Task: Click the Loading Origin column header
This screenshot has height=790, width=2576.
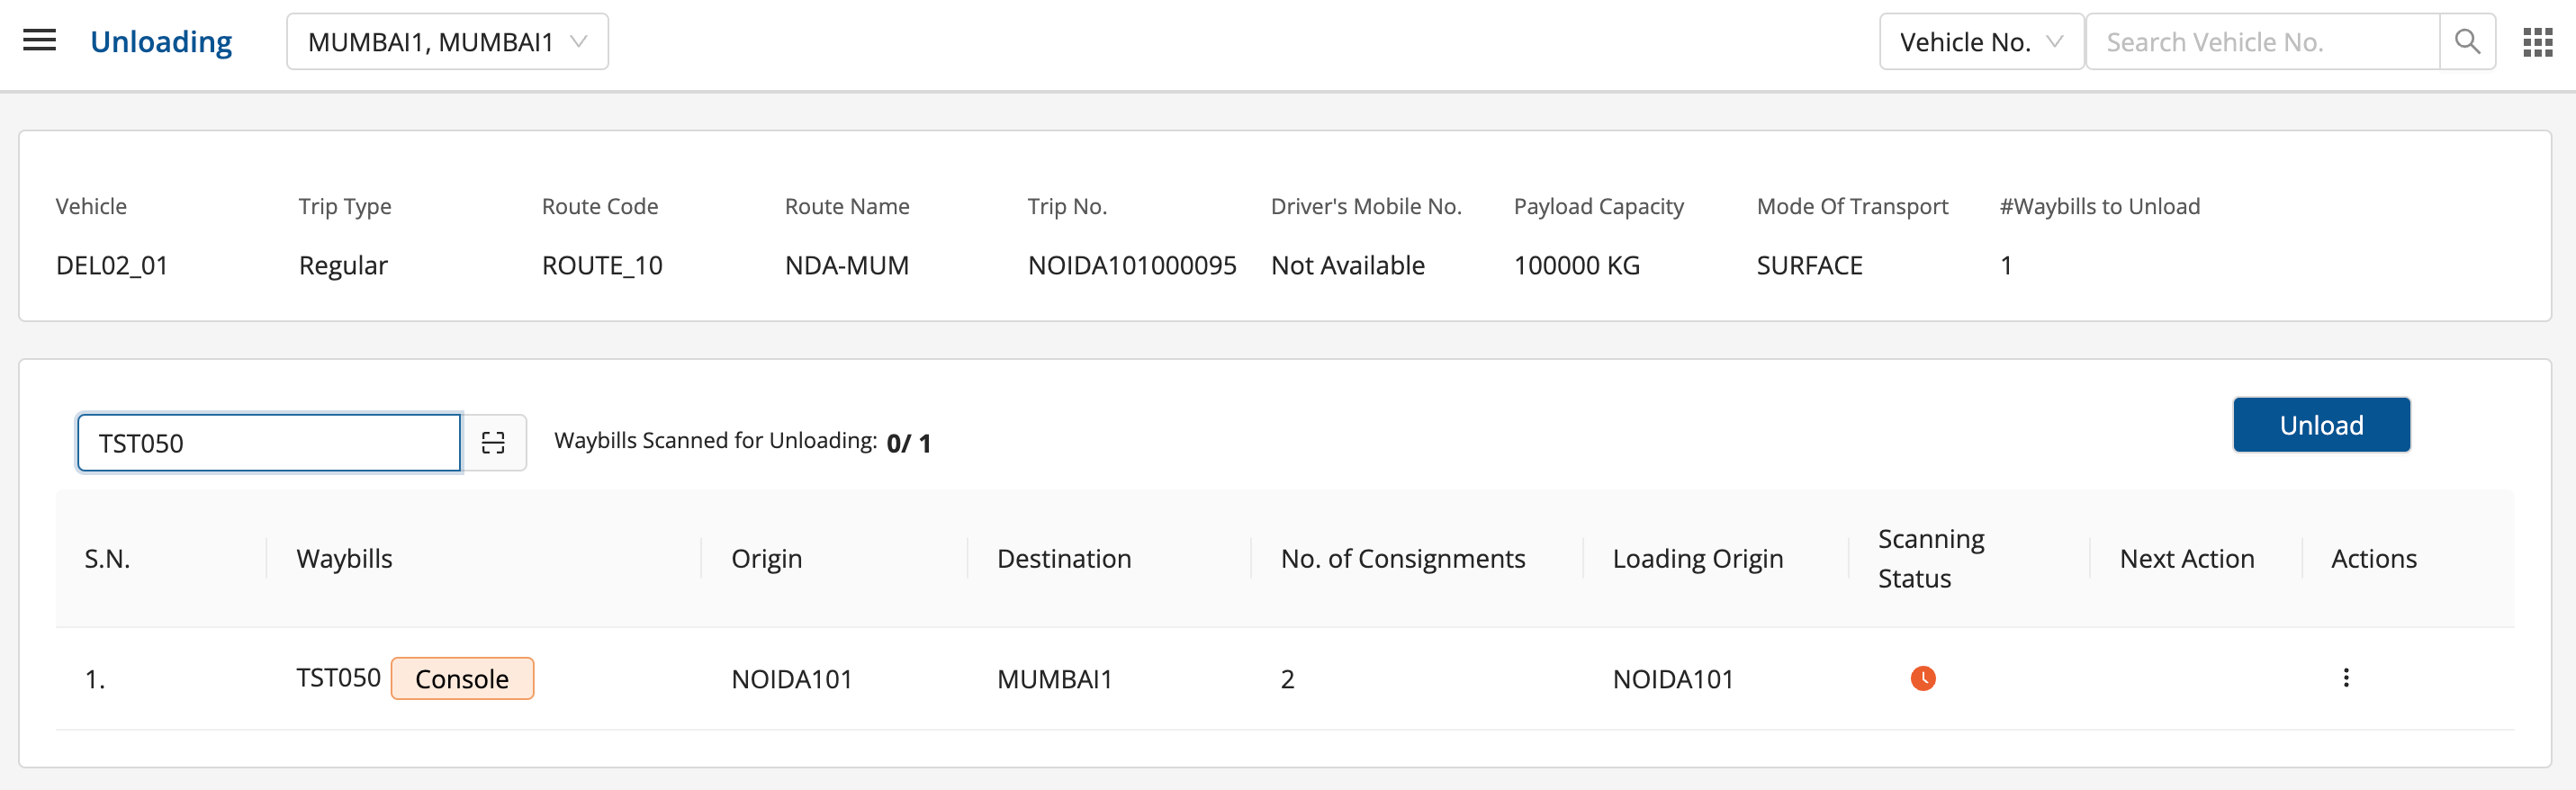Action: click(1697, 558)
